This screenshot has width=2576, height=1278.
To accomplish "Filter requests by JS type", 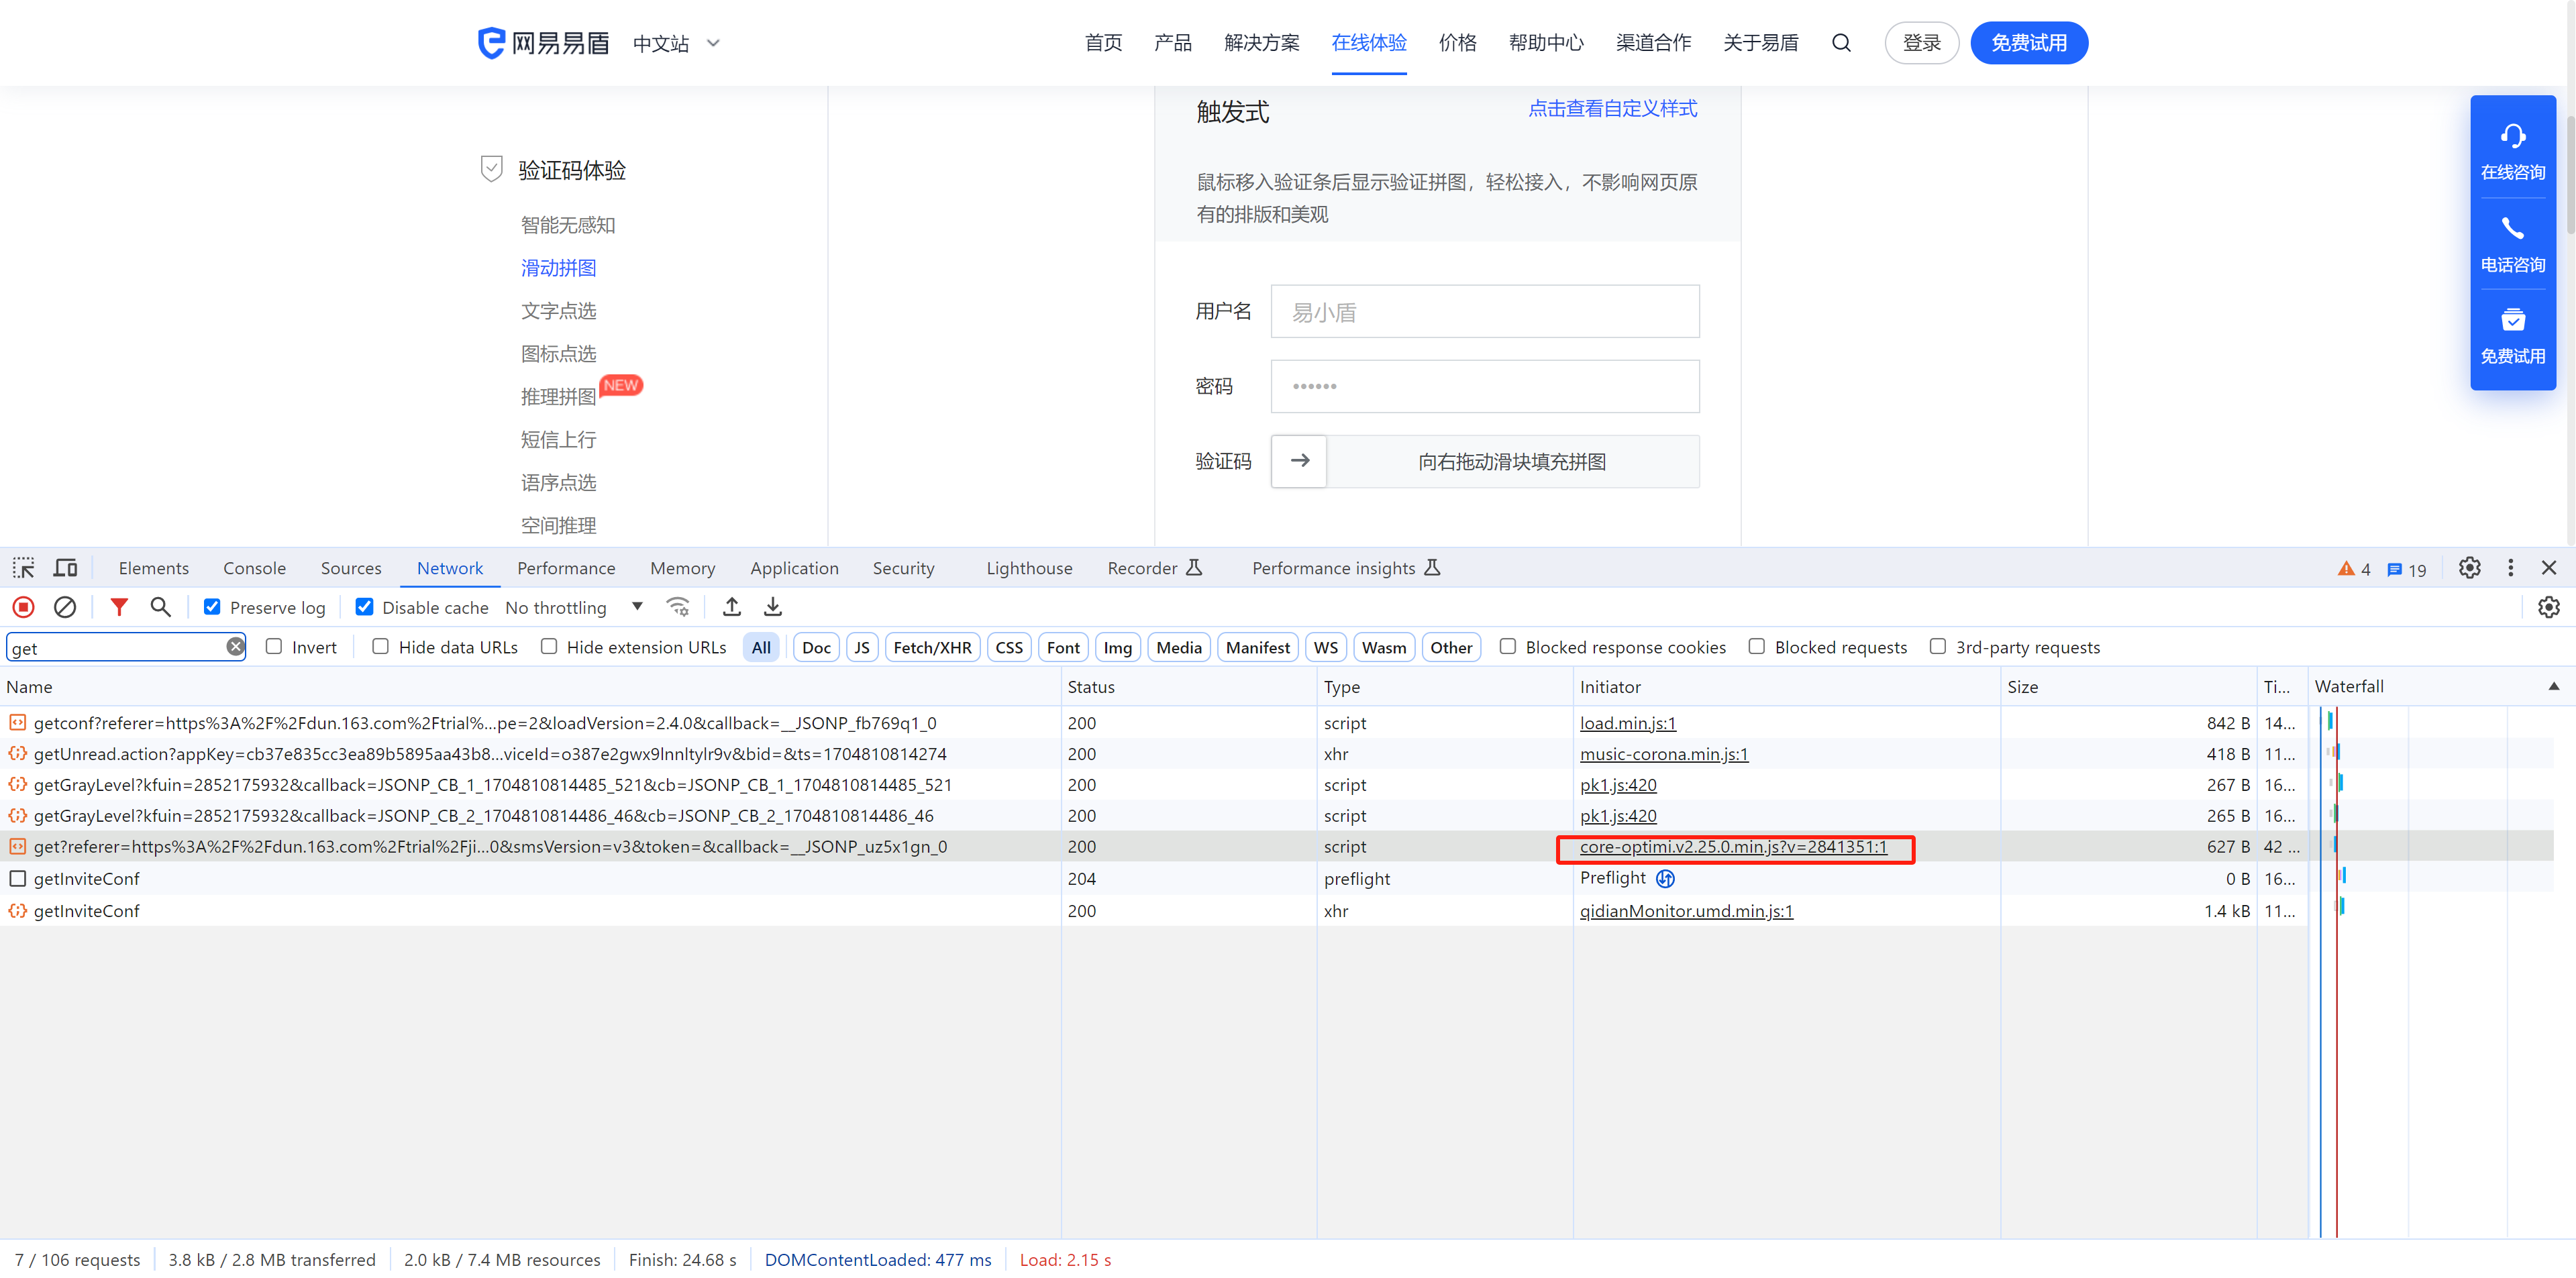I will tap(861, 647).
